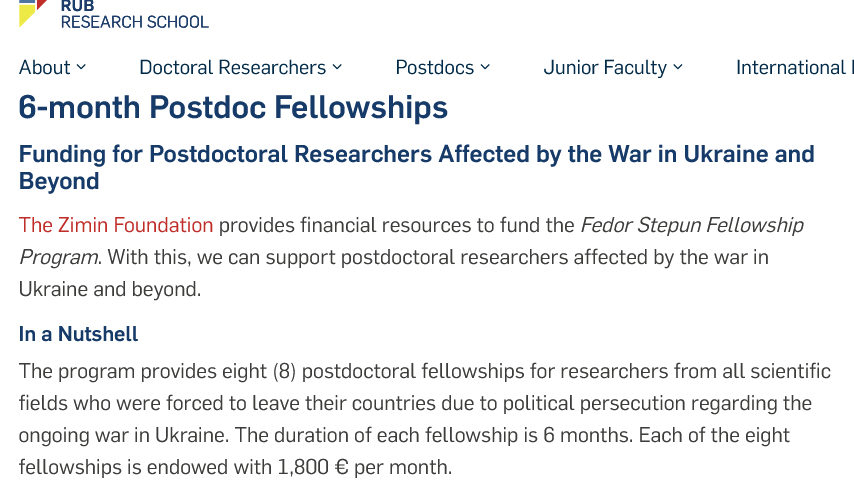
Task: Click the 'Ukraine and beyond.' intro paragraph ending
Action: [x=110, y=290]
